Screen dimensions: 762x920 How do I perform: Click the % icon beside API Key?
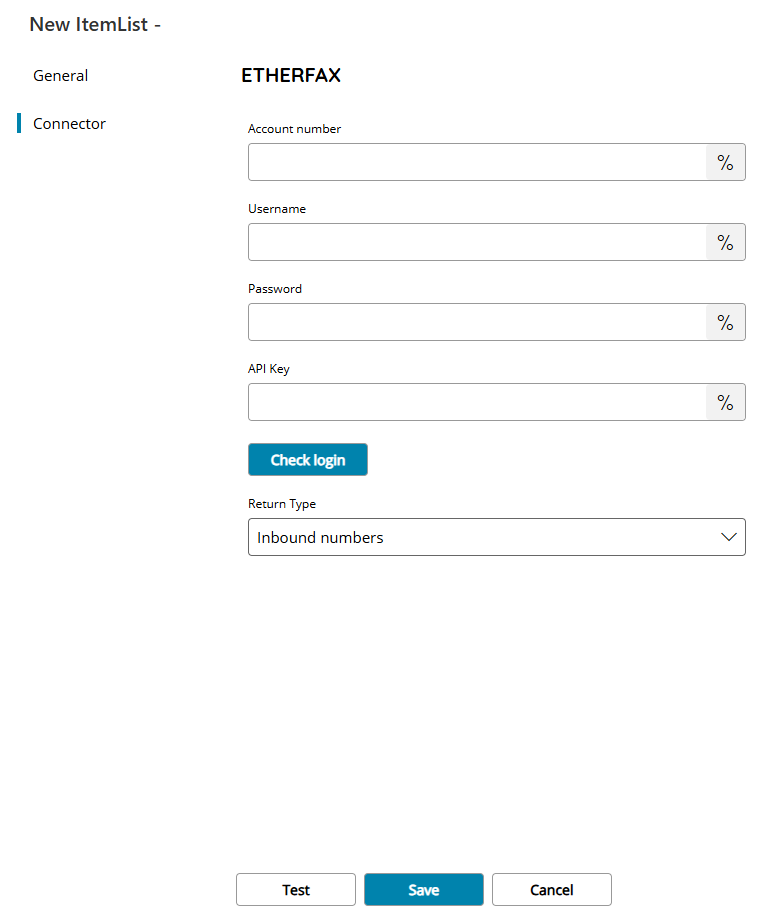pos(725,402)
